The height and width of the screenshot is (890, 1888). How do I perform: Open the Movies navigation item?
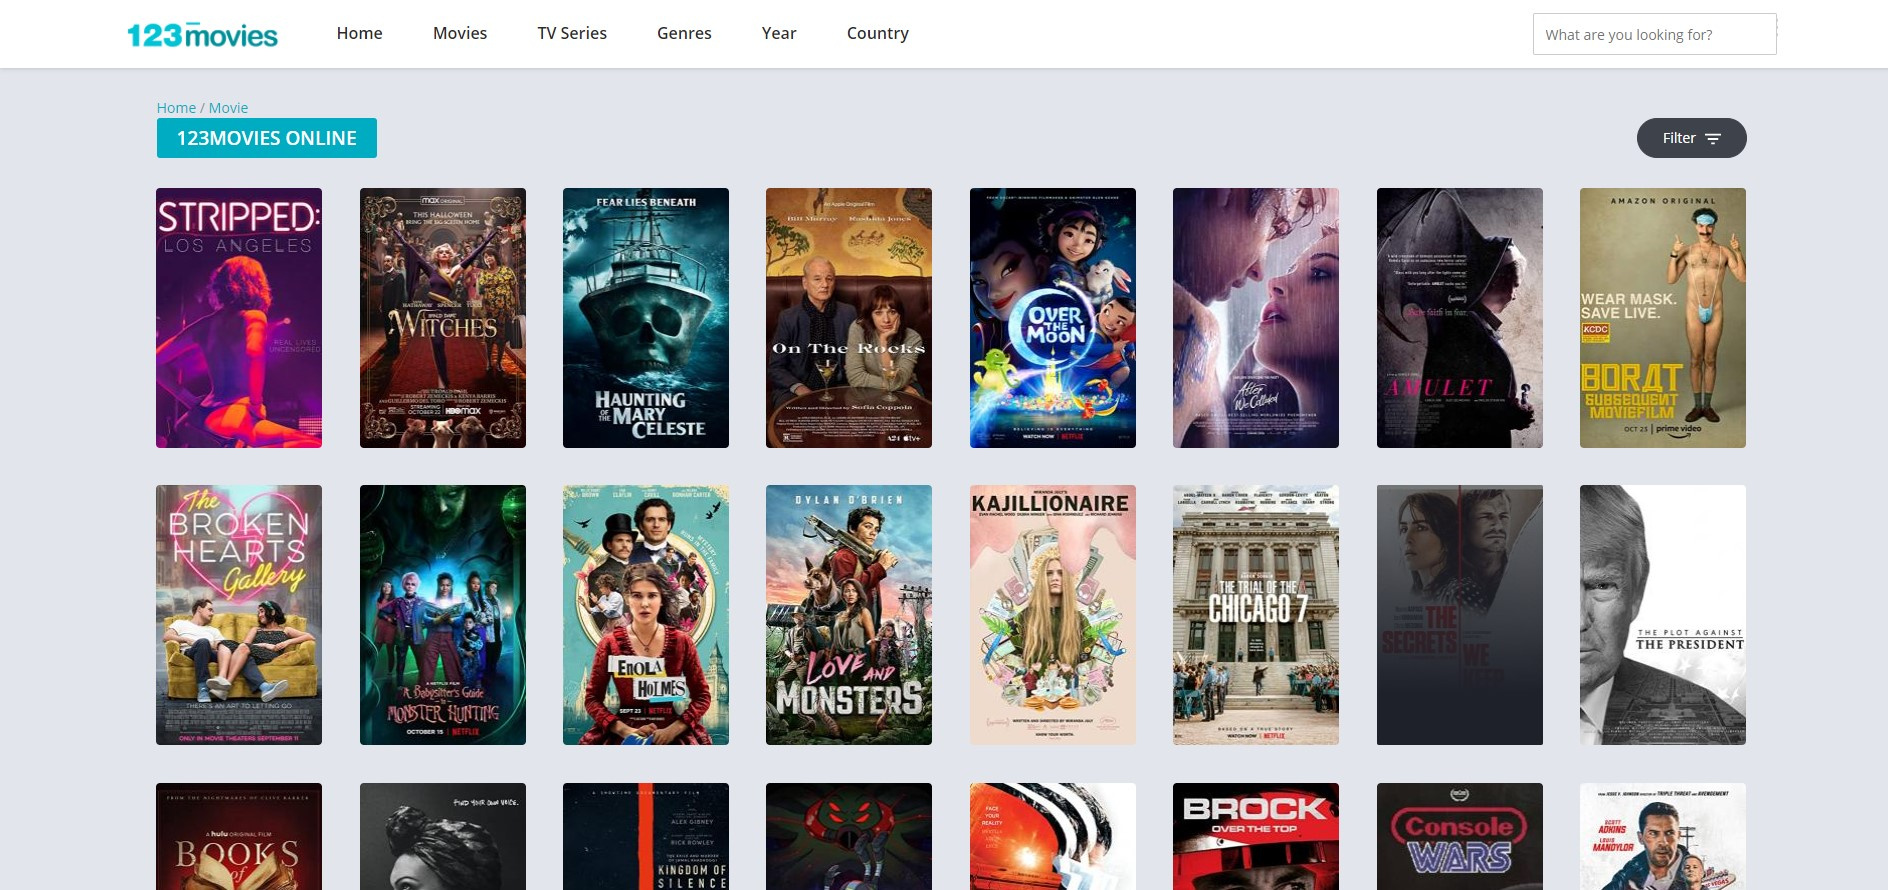(460, 33)
